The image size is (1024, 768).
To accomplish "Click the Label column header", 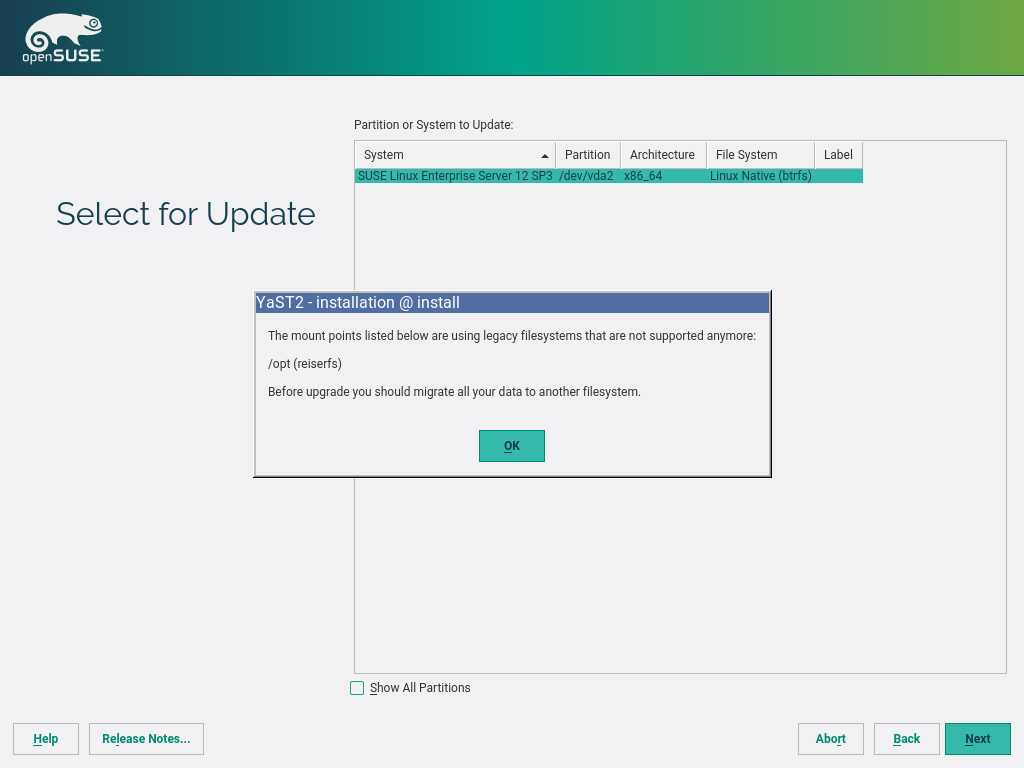I will pyautogui.click(x=838, y=155).
